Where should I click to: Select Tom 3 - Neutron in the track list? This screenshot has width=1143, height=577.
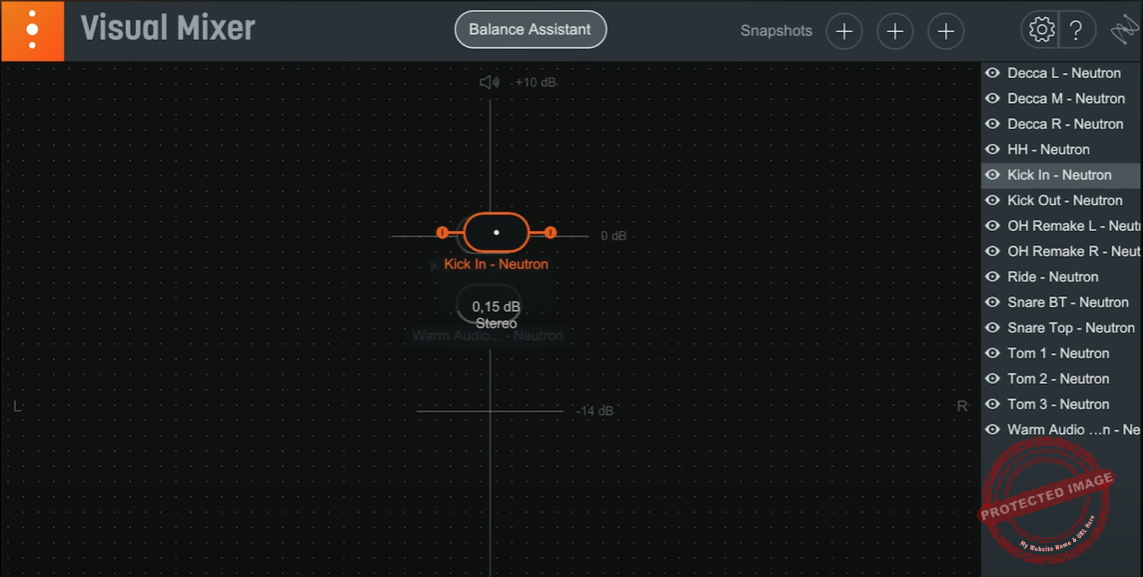pos(1058,404)
